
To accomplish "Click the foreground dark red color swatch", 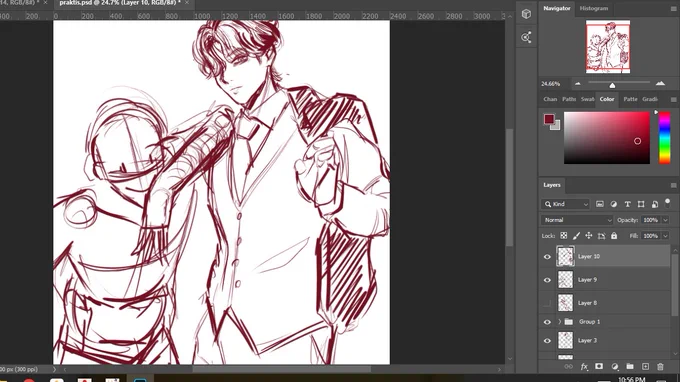I will pyautogui.click(x=549, y=119).
